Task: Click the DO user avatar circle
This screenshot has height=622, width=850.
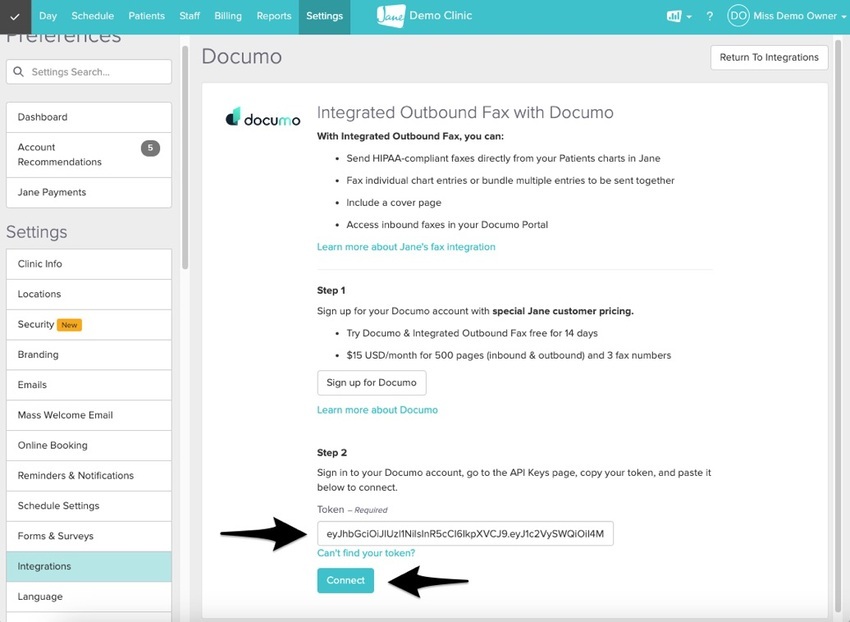Action: [738, 16]
